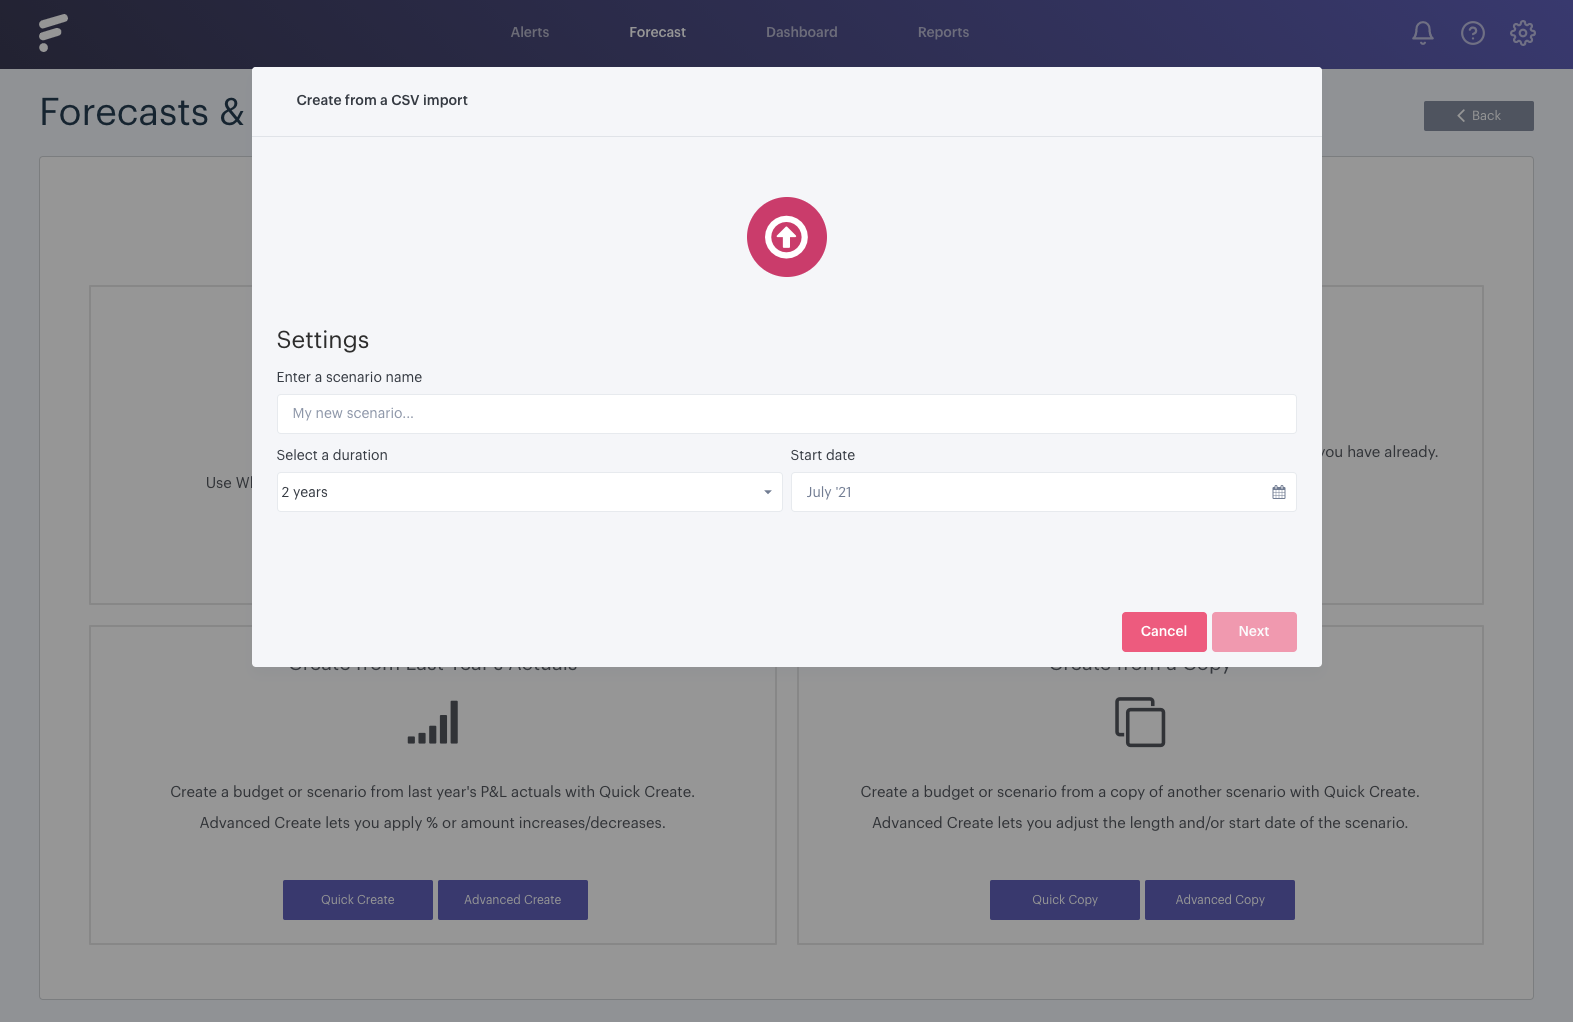
Task: Click the Settings heading text
Action: [323, 340]
